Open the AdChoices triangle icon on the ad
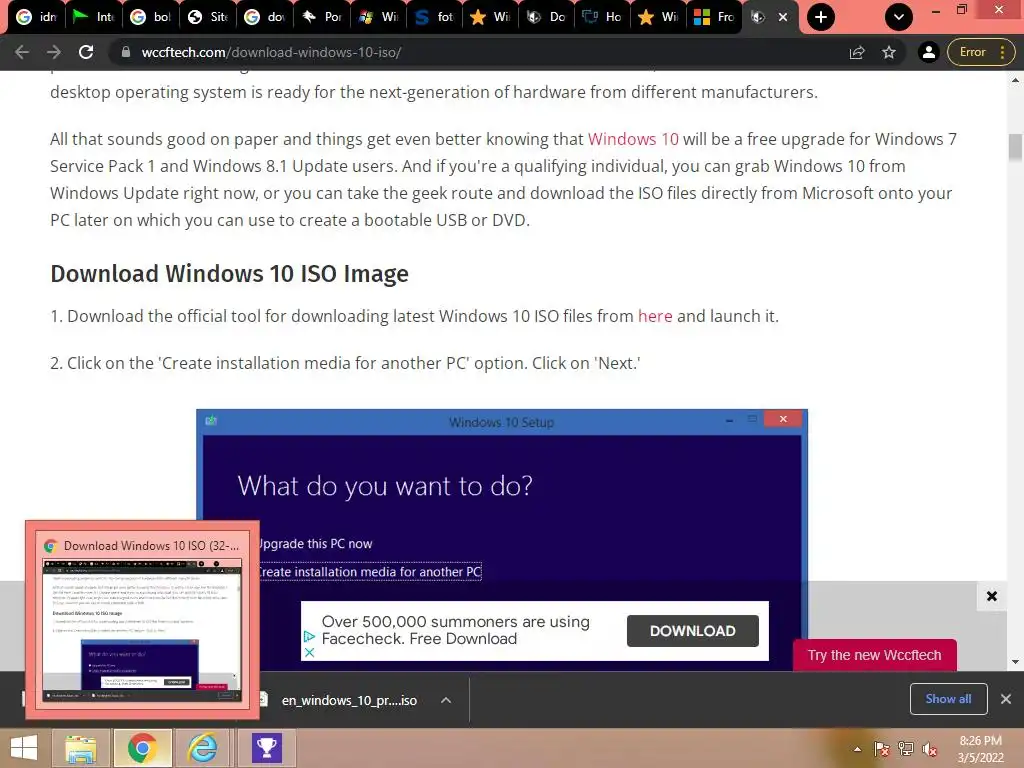The height and width of the screenshot is (768, 1024). pyautogui.click(x=310, y=636)
